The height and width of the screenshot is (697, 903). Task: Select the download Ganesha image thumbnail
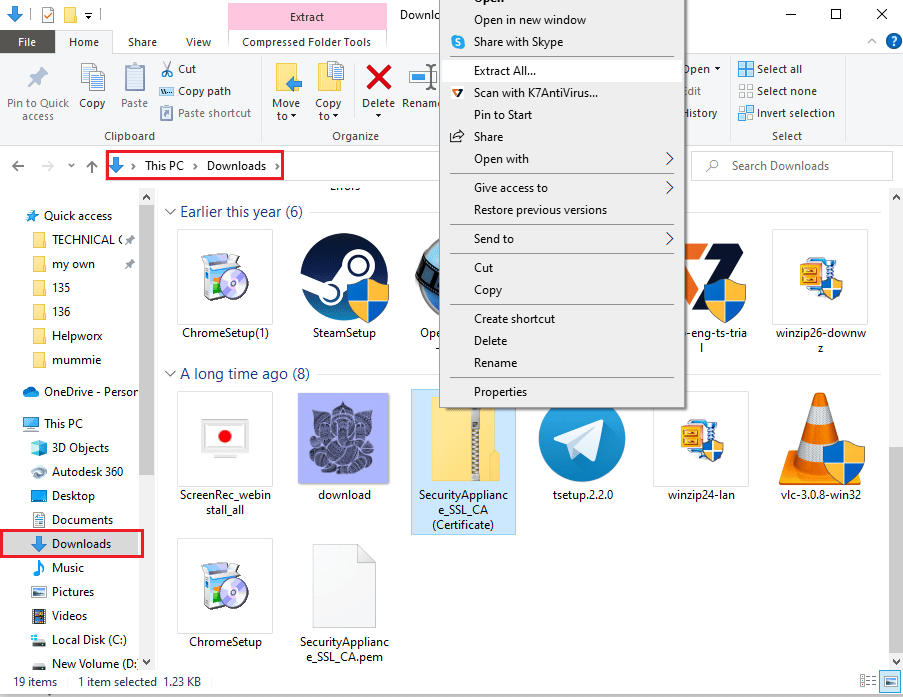click(344, 439)
